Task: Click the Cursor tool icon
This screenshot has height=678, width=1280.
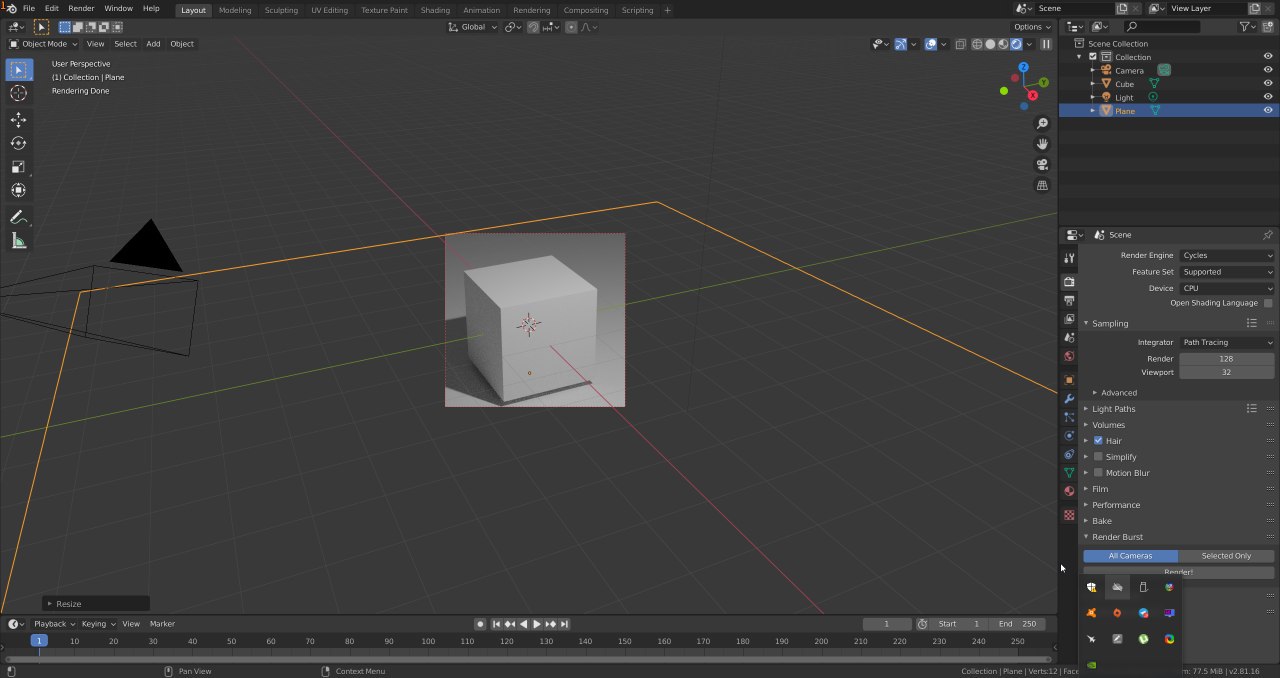Action: 18,93
